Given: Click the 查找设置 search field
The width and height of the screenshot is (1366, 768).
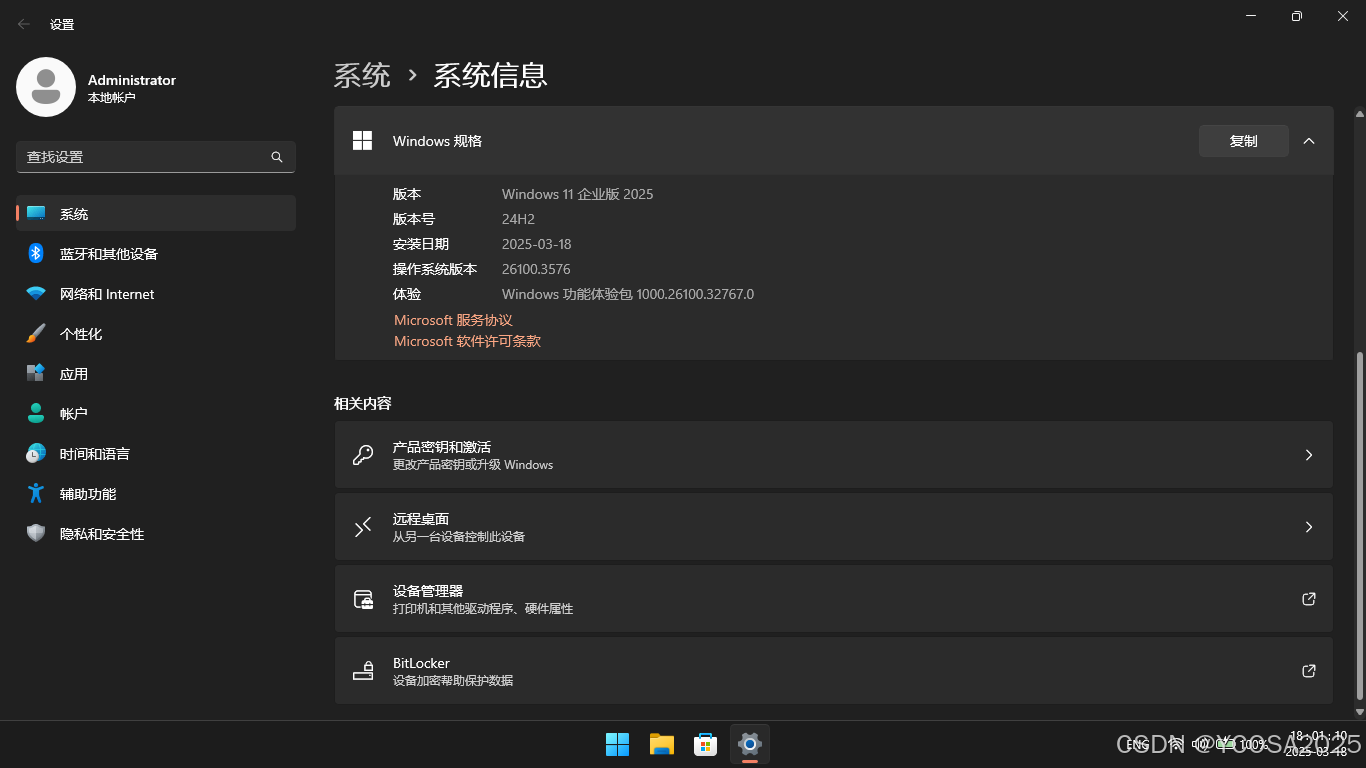Looking at the screenshot, I should tap(156, 157).
